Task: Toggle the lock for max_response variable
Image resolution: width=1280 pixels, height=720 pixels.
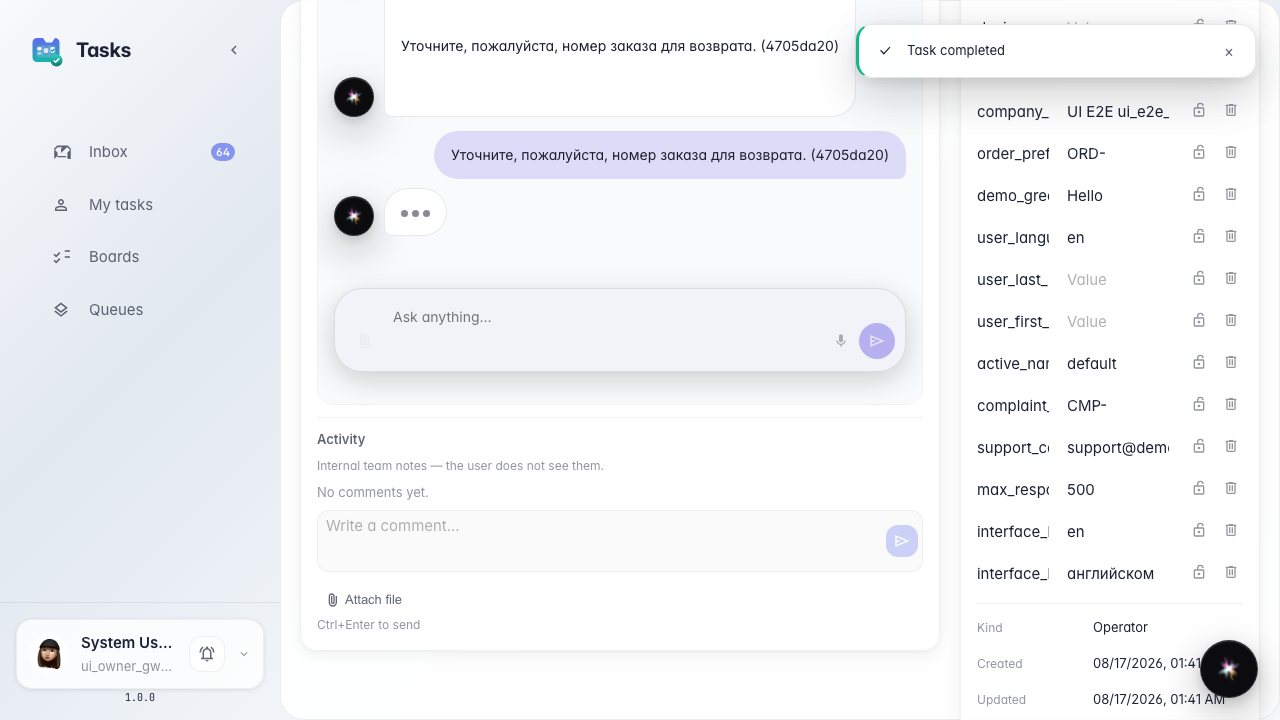Action: point(1199,488)
